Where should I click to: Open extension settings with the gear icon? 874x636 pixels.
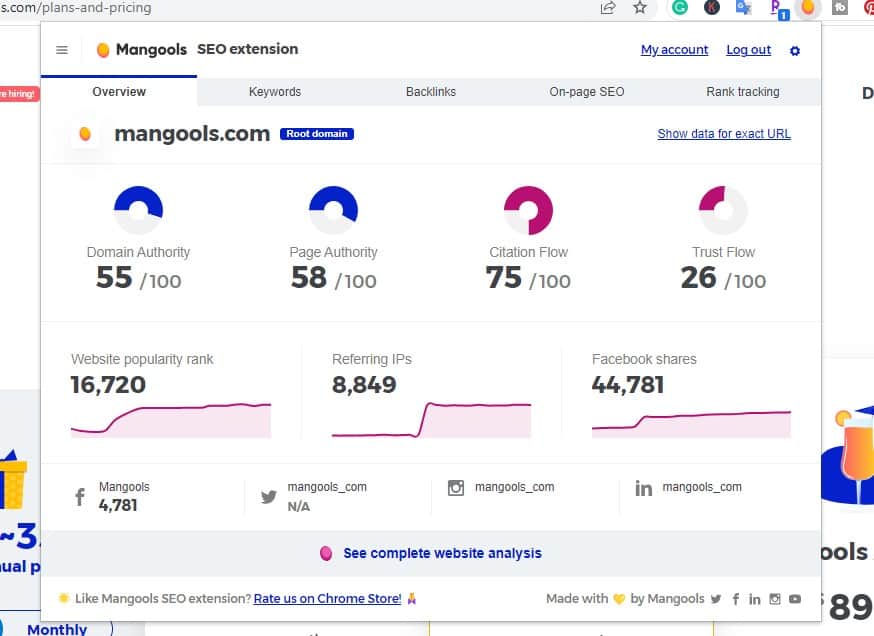coord(795,51)
